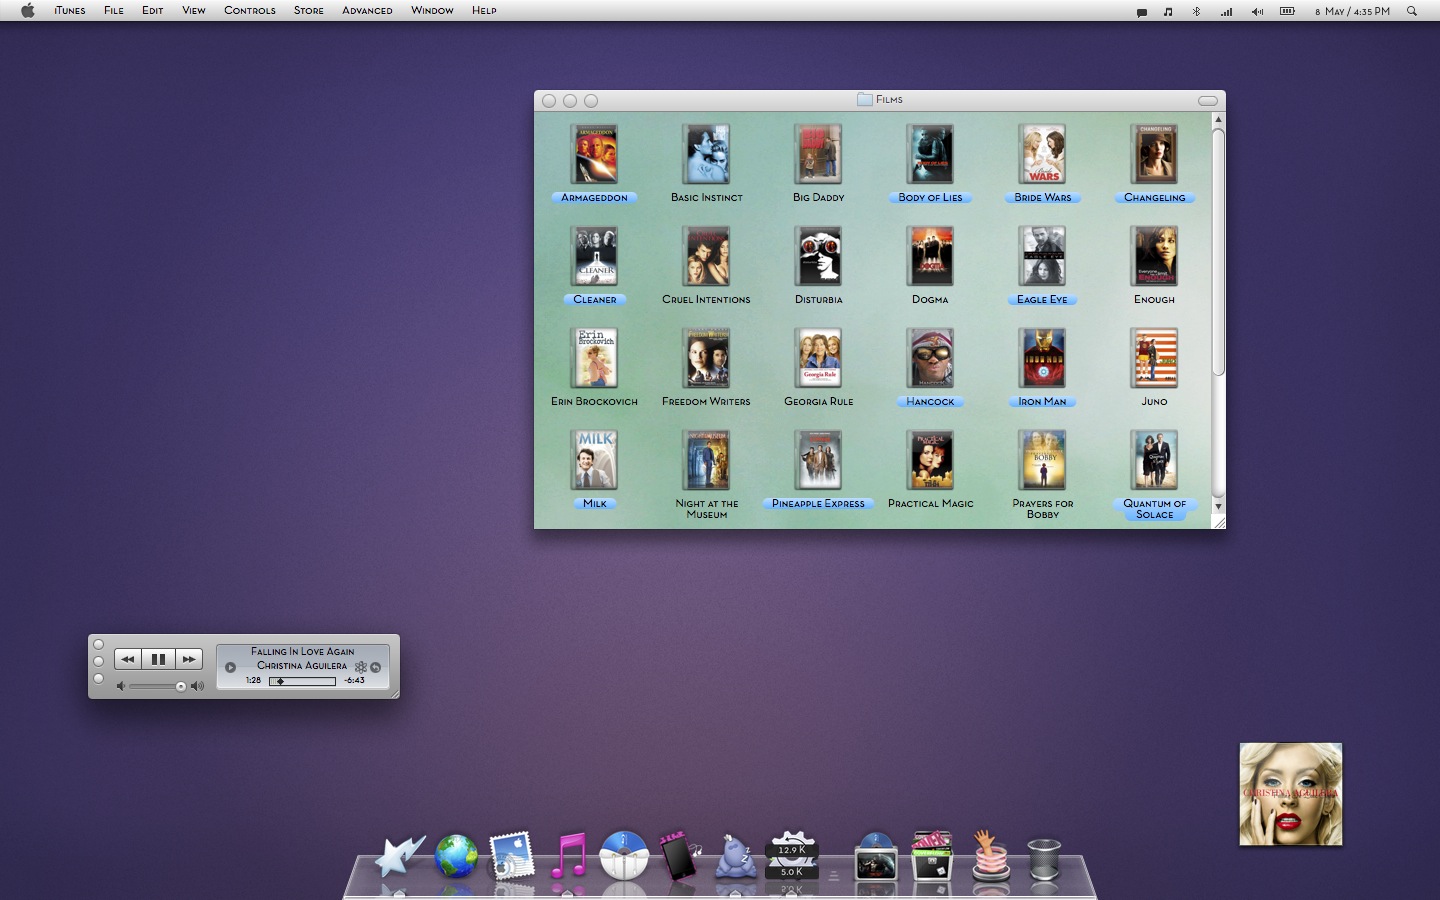Viewport: 1440px width, 900px height.
Task: Open the Apple menu
Action: [28, 11]
